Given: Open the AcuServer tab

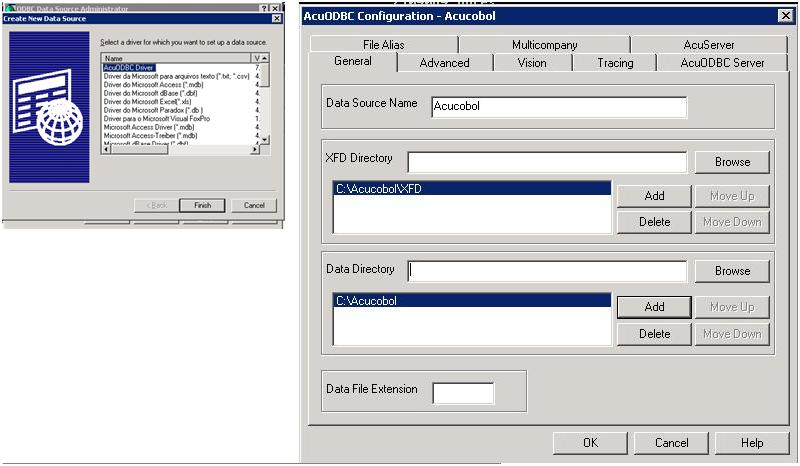Looking at the screenshot, I should [x=709, y=44].
